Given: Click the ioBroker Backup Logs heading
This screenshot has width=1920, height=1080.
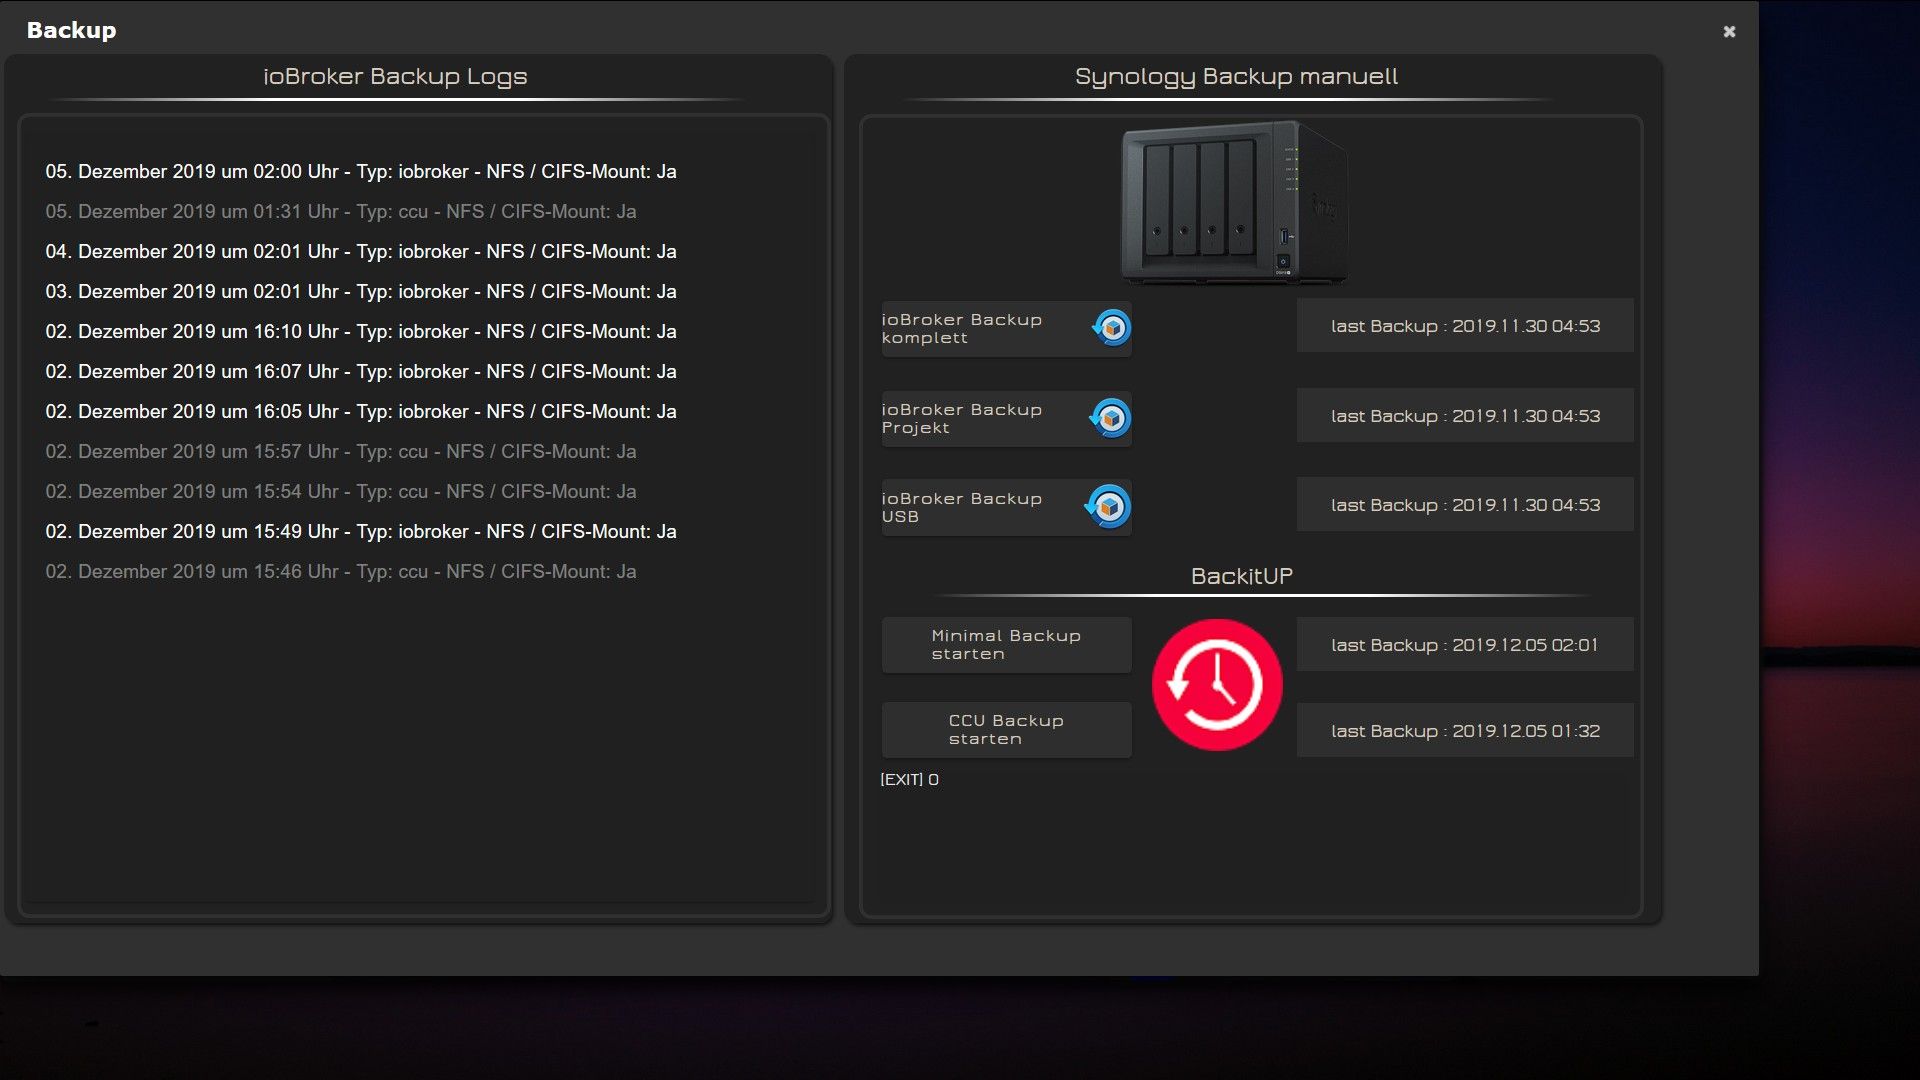Looking at the screenshot, I should 395,77.
